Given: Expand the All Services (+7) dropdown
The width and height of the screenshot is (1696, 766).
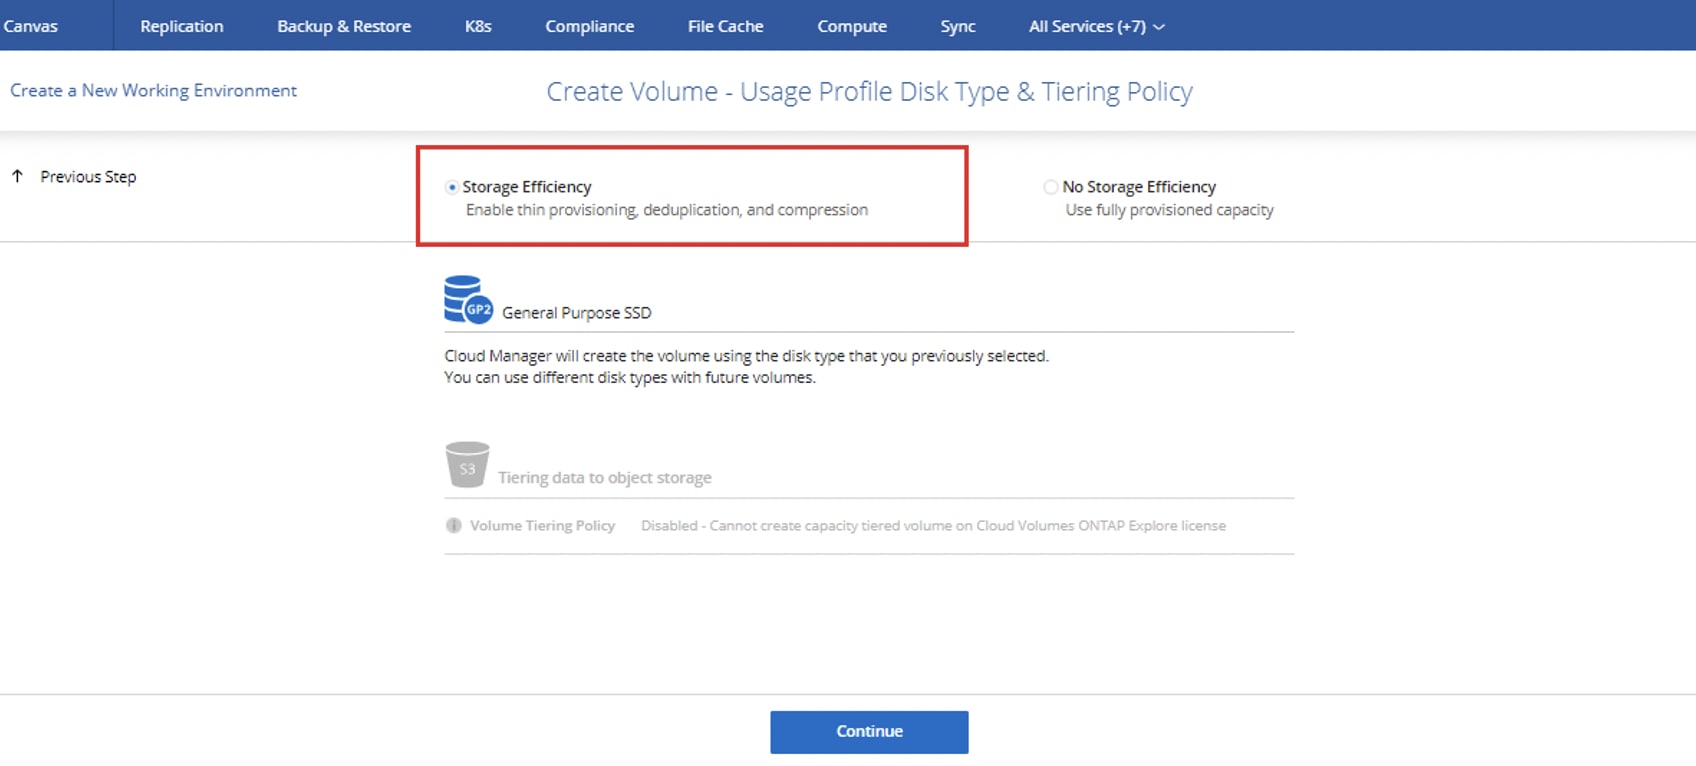Looking at the screenshot, I should pos(1086,26).
